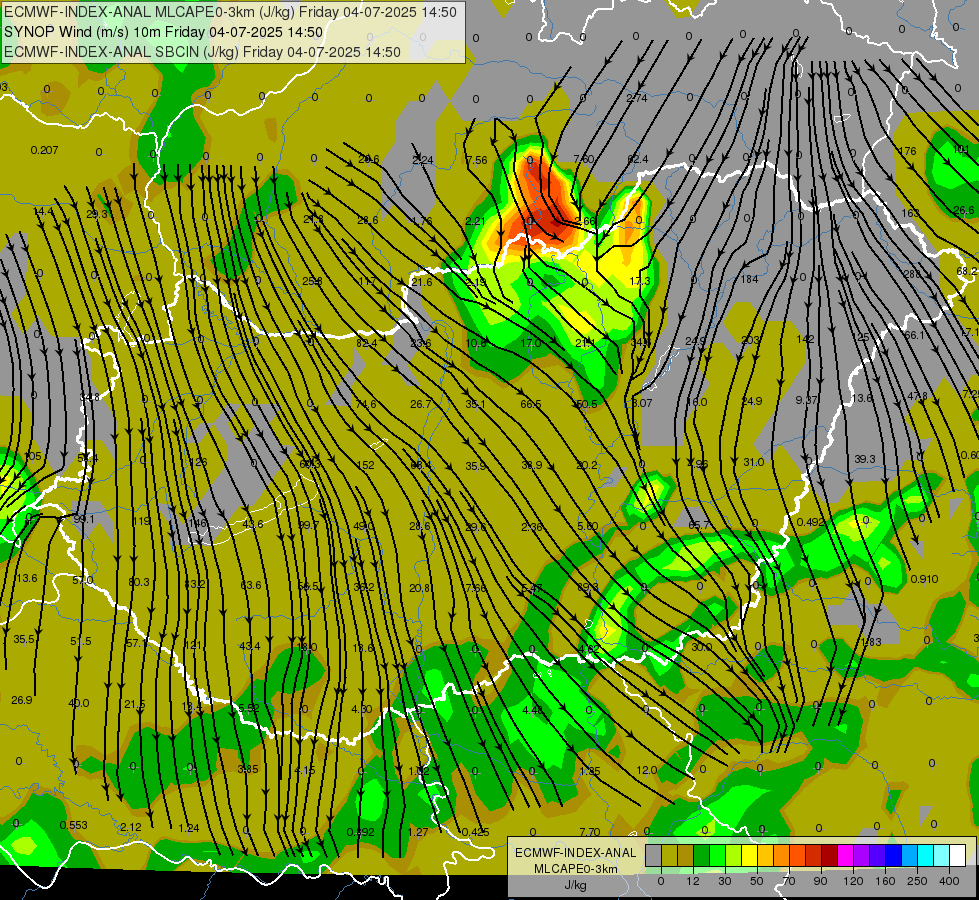Click the map value '0.492'
979x900 pixels.
tap(810, 522)
